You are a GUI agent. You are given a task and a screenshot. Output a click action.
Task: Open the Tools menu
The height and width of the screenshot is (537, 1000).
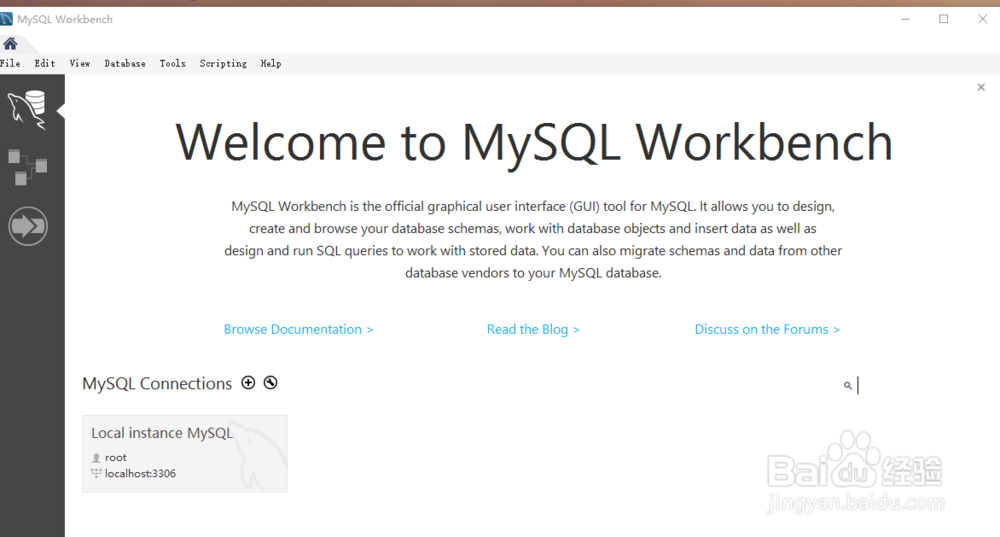click(172, 63)
